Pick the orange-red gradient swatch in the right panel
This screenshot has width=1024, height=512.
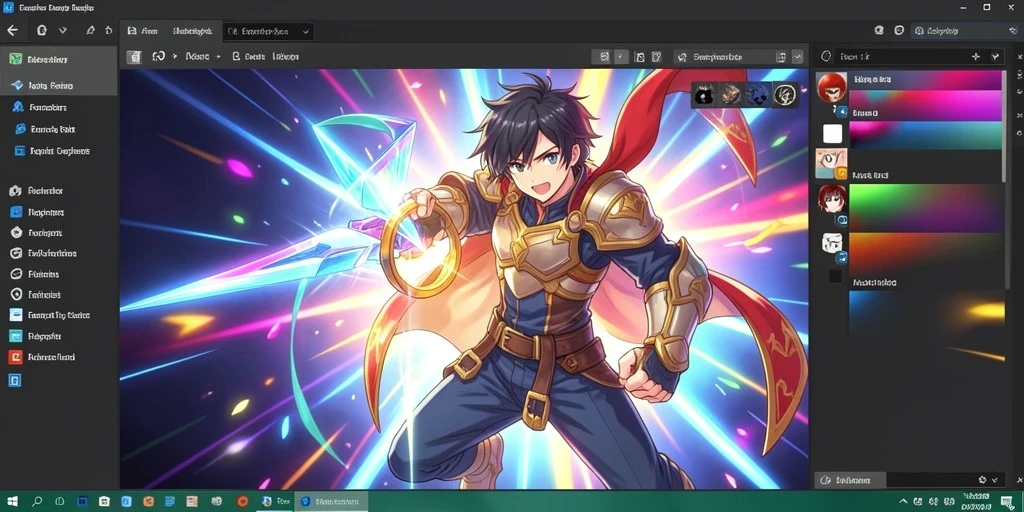click(x=925, y=254)
